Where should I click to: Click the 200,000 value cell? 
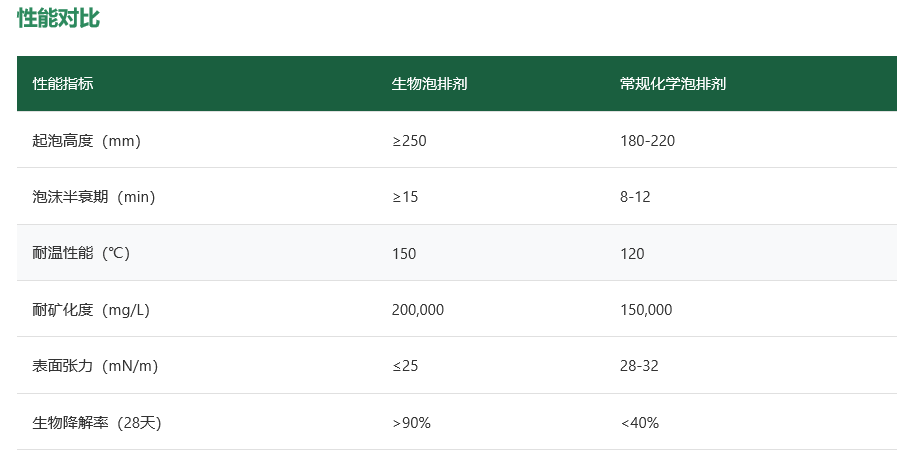[x=418, y=310]
